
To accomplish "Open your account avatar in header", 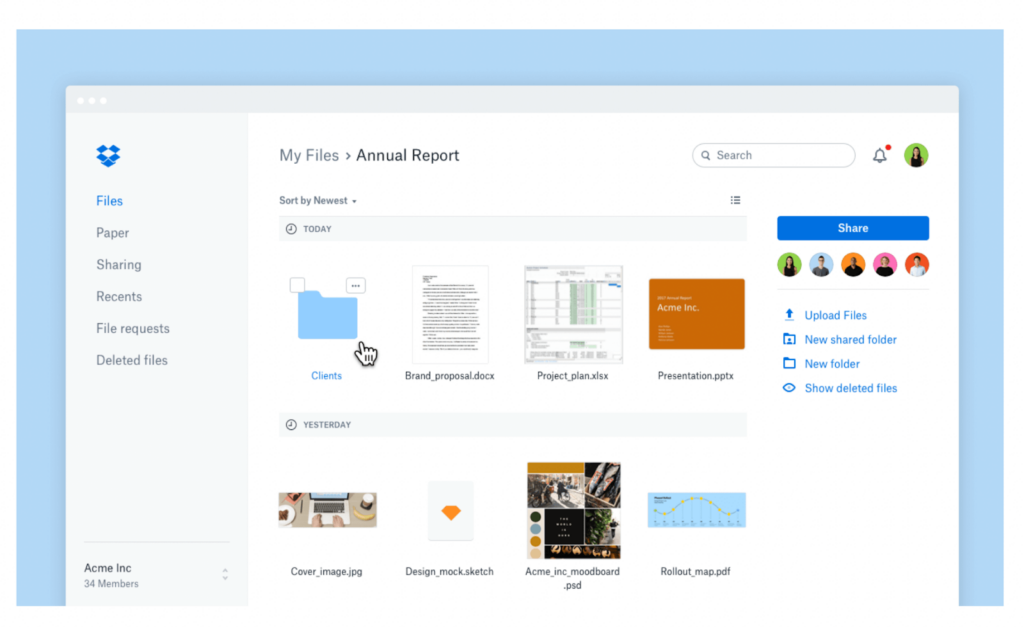I will click(916, 155).
